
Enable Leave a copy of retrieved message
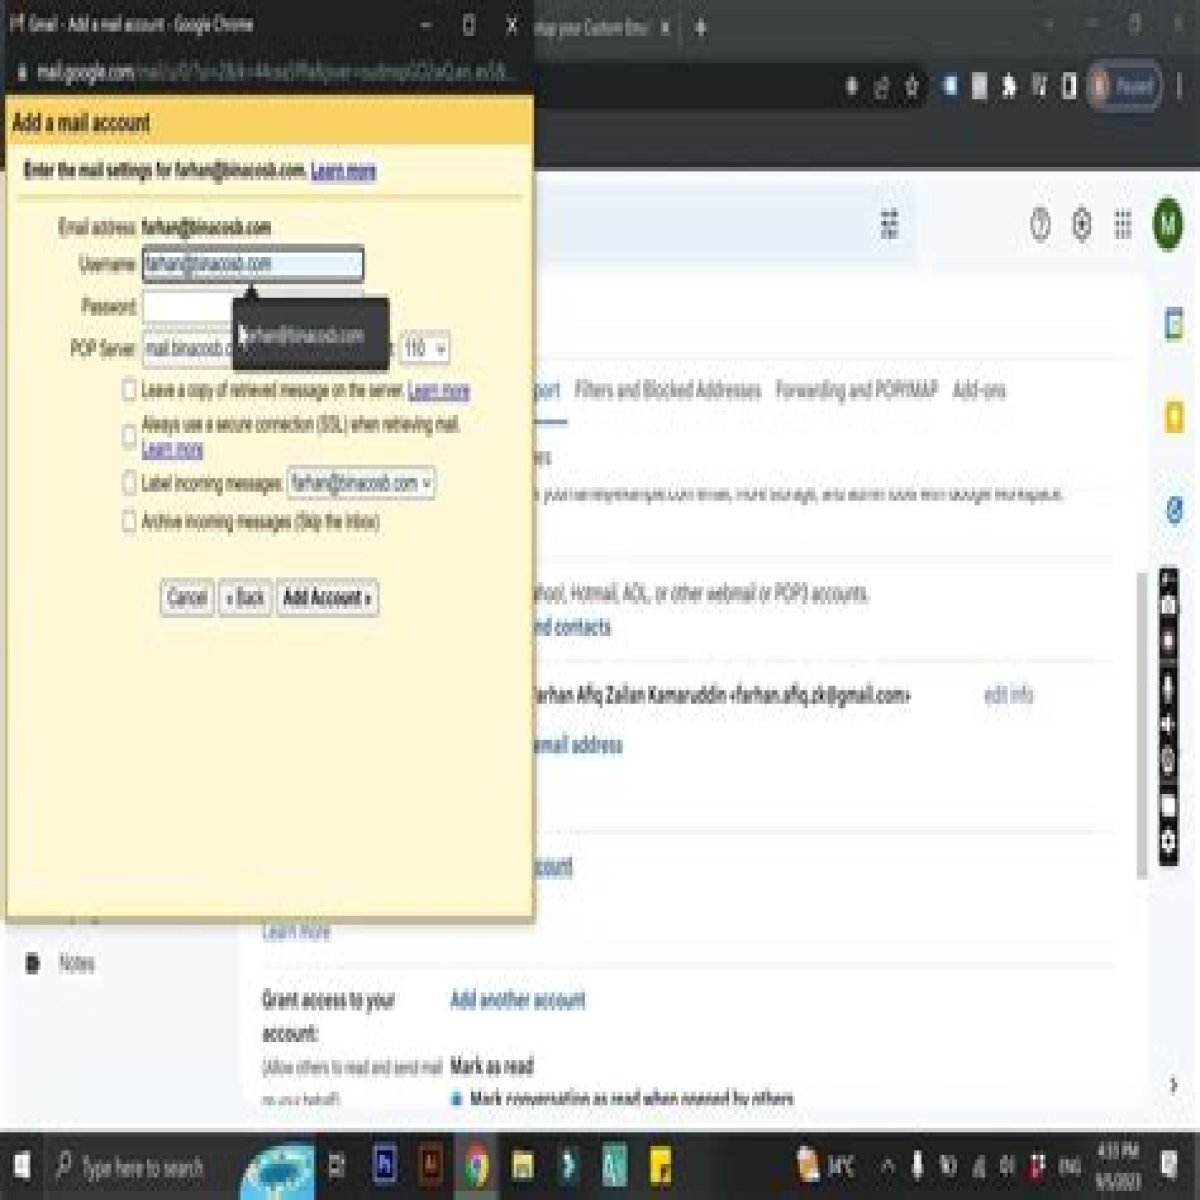tap(129, 390)
